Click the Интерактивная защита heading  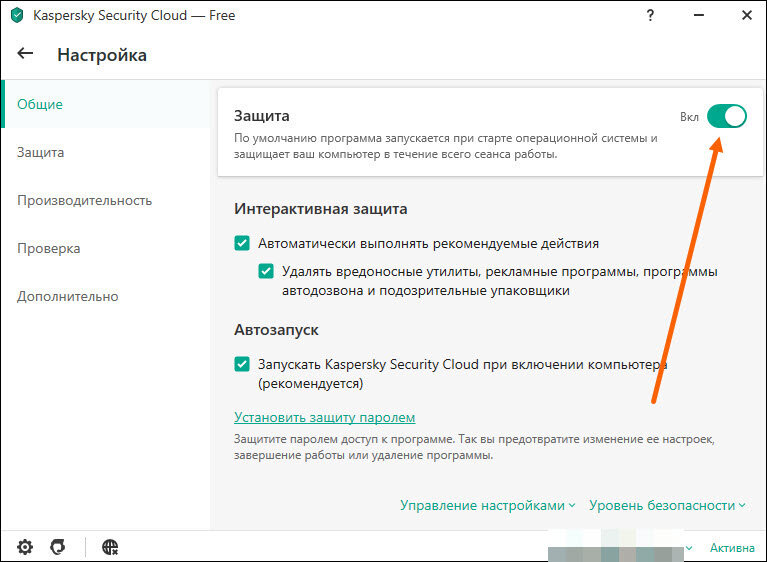[x=320, y=209]
